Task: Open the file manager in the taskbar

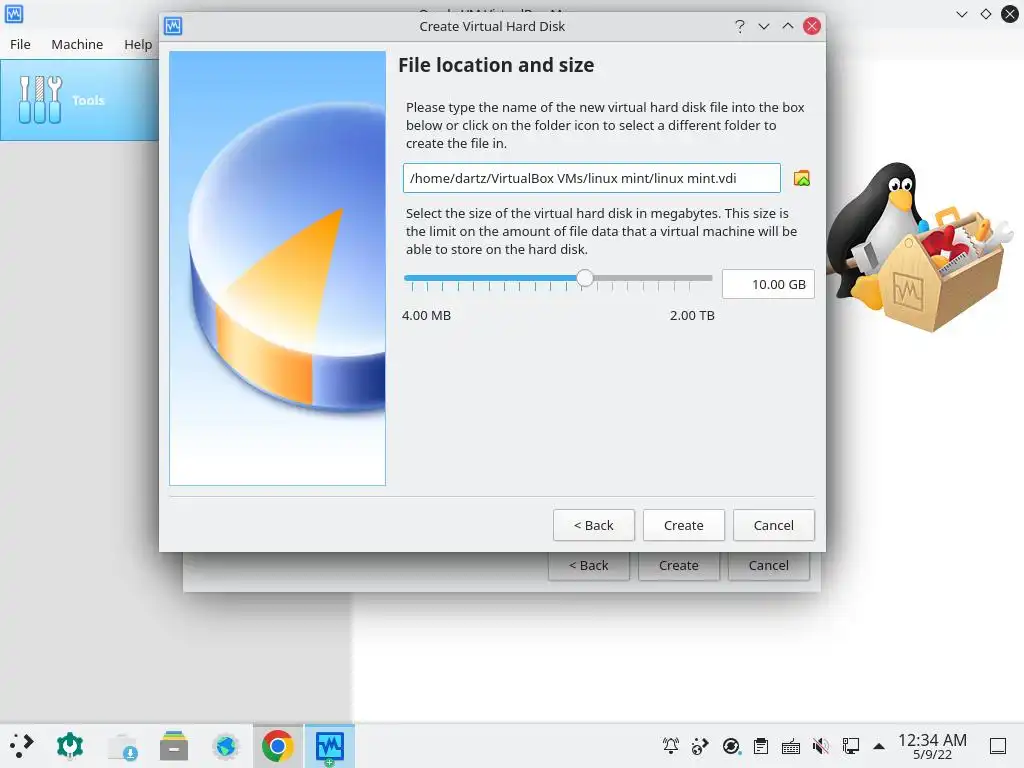Action: click(174, 746)
